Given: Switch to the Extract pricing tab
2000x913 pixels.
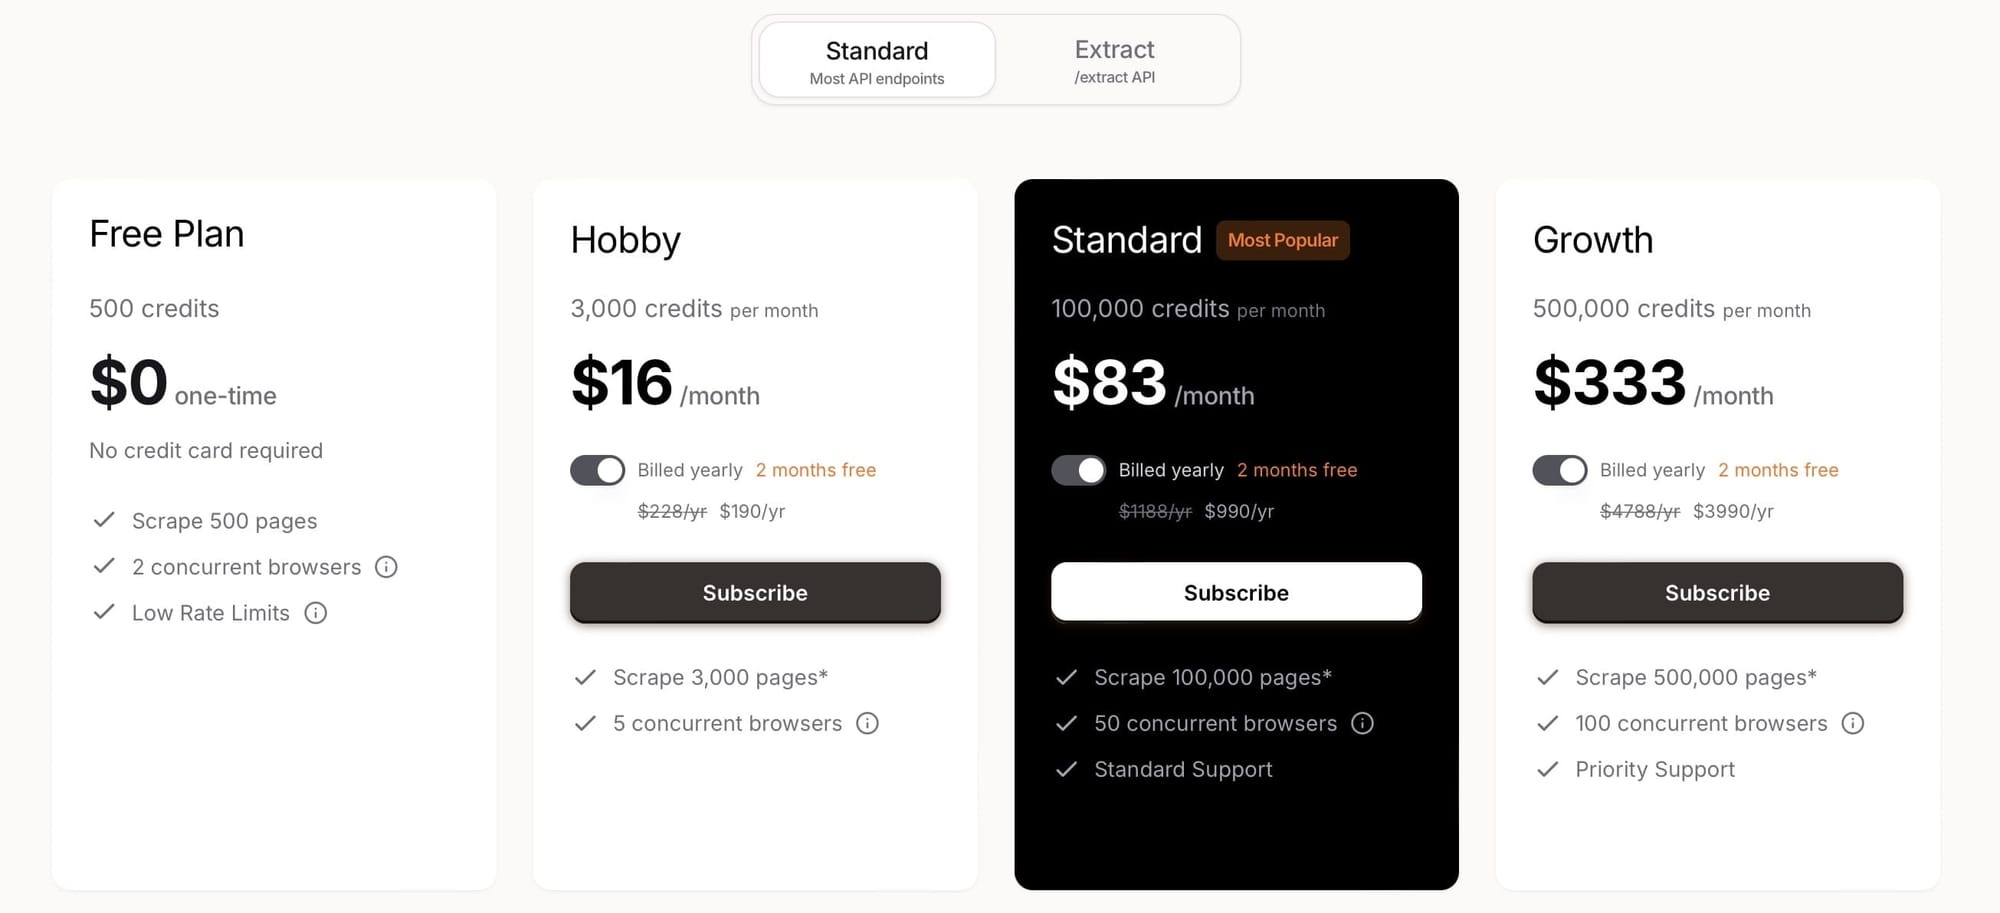Looking at the screenshot, I should 1114,59.
